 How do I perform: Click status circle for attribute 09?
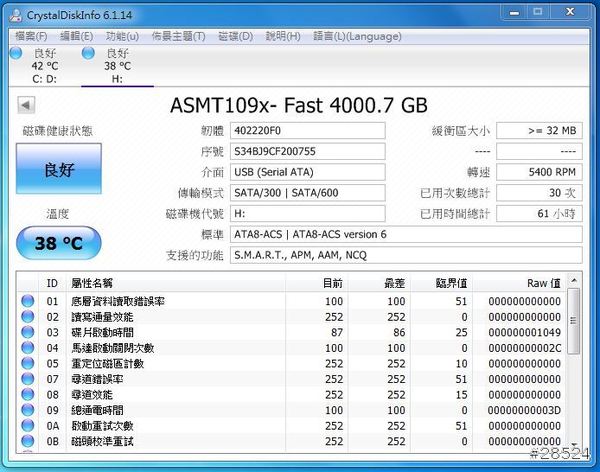[x=28, y=410]
